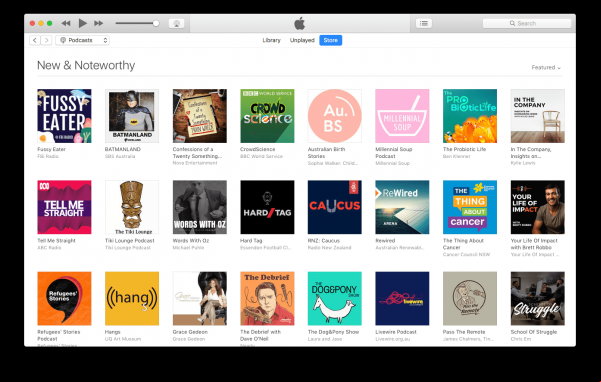Adjust the volume slider knob
601x382 pixels.
click(x=156, y=23)
